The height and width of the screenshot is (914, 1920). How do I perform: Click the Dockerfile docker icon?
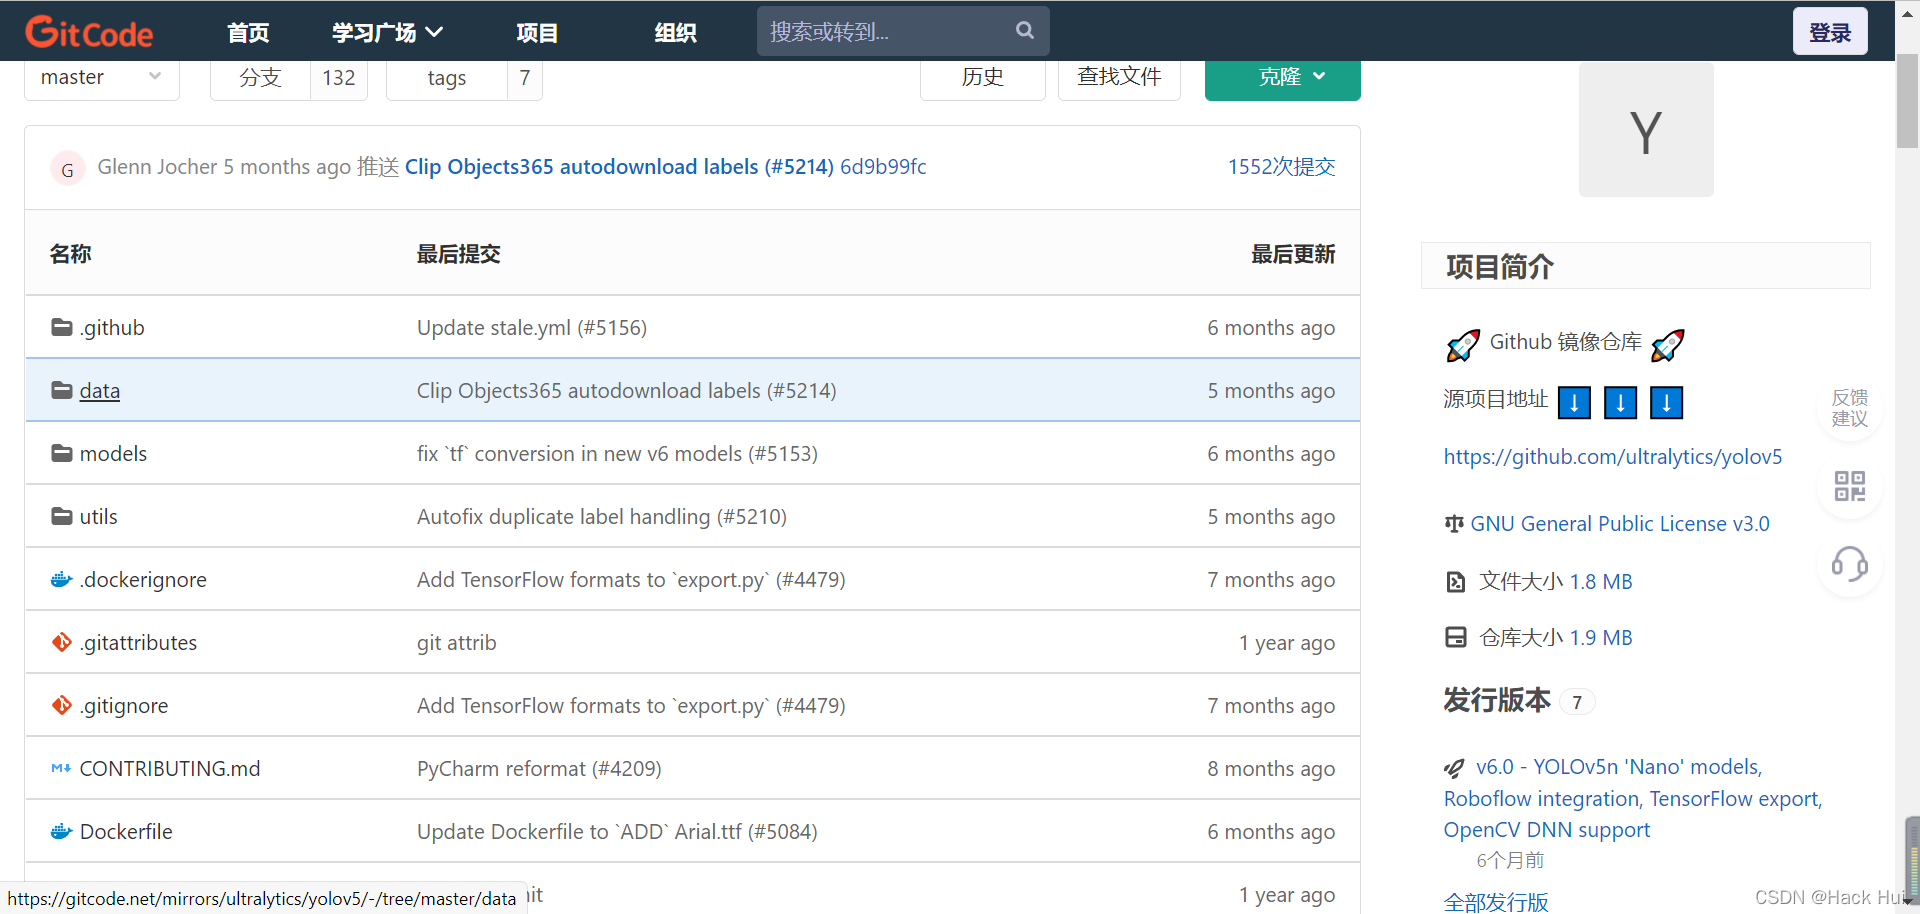click(62, 831)
